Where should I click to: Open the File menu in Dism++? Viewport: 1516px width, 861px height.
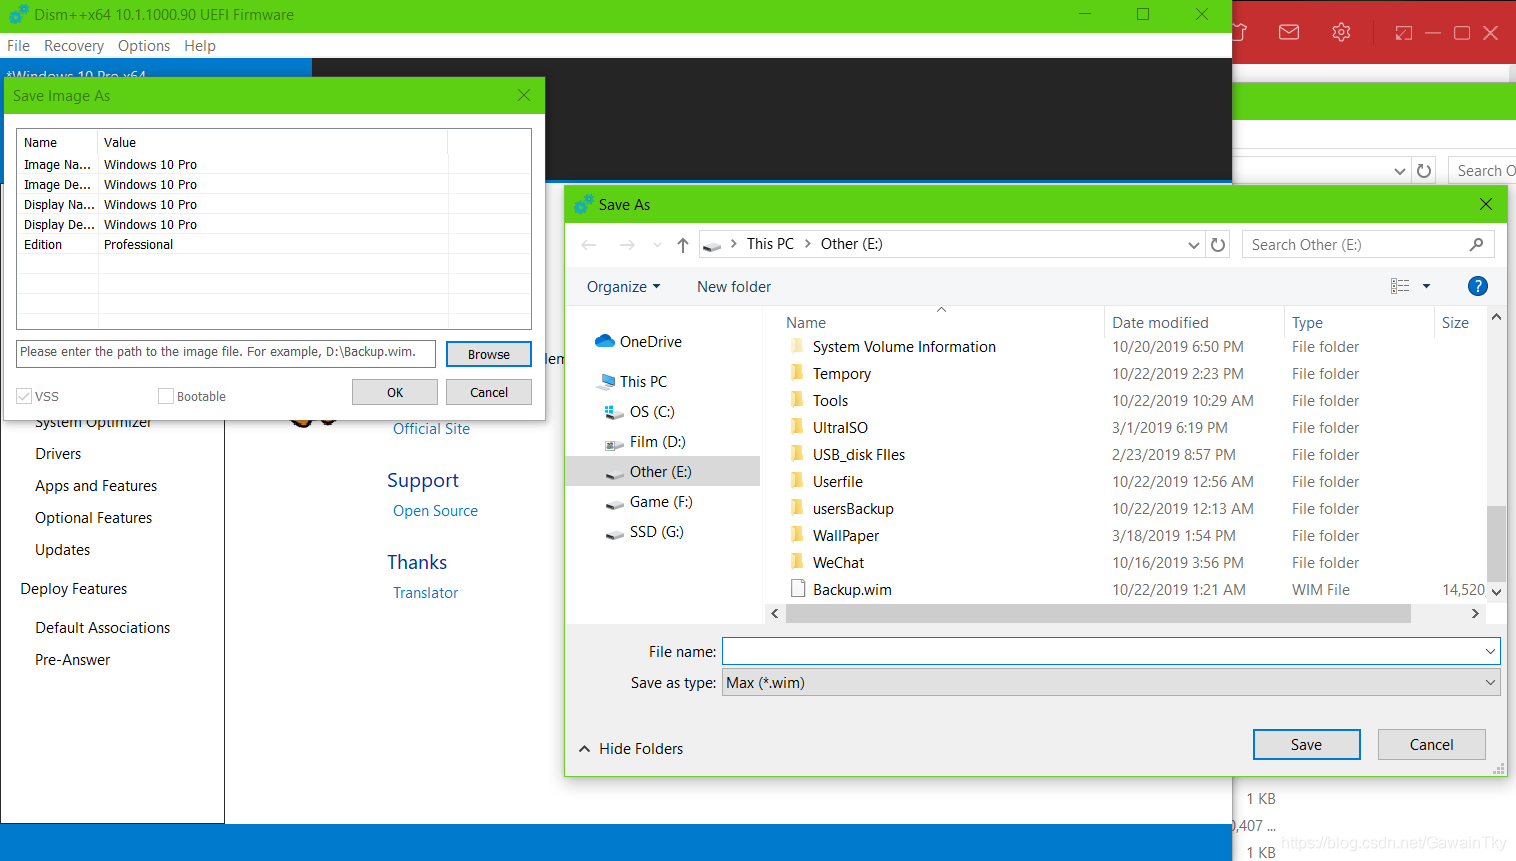click(x=18, y=46)
